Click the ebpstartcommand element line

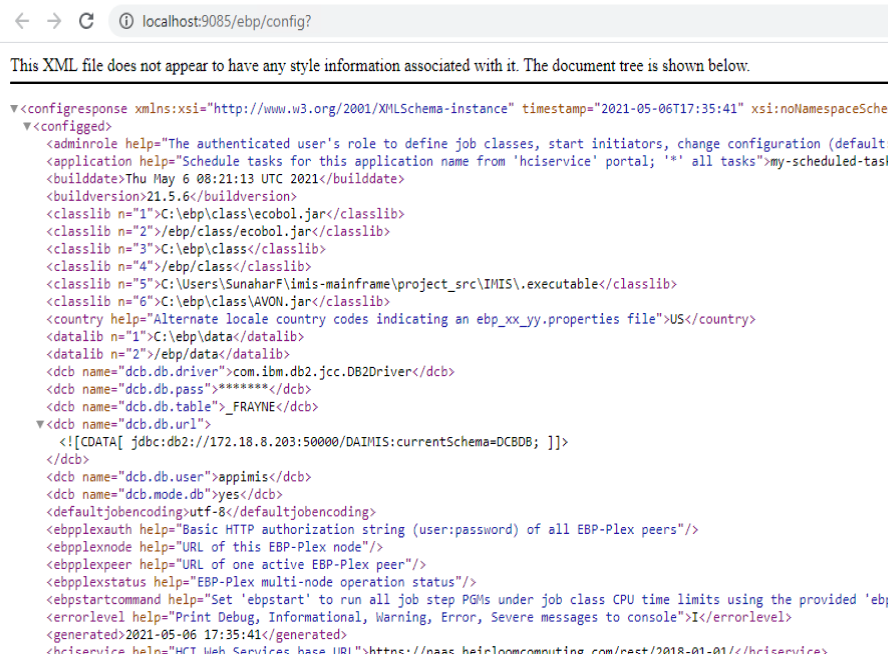(x=467, y=600)
